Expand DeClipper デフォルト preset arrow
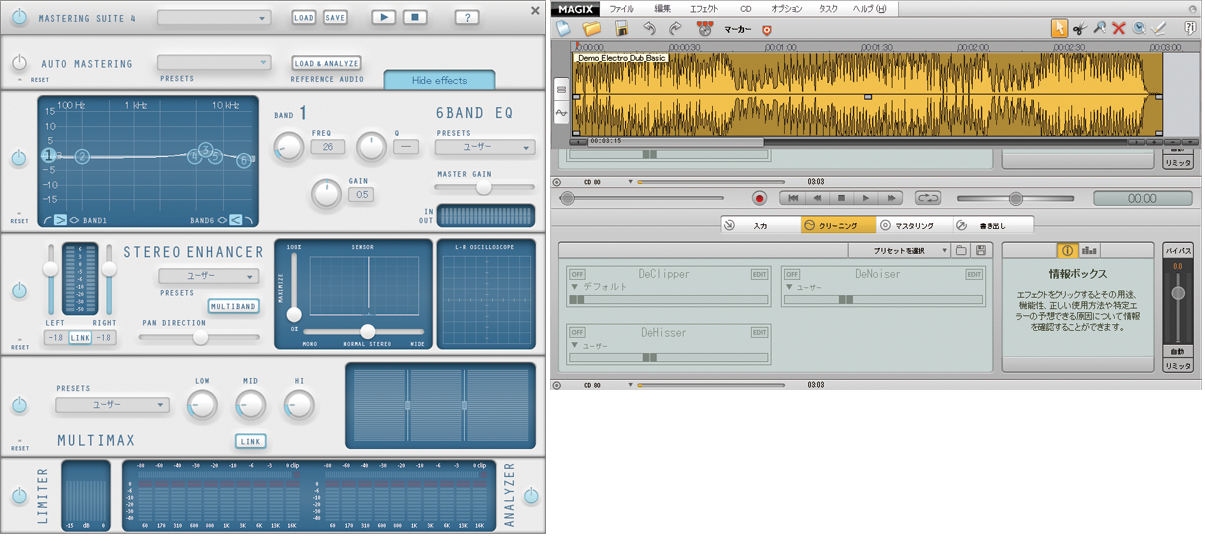Image resolution: width=1205 pixels, height=541 pixels. click(x=573, y=287)
